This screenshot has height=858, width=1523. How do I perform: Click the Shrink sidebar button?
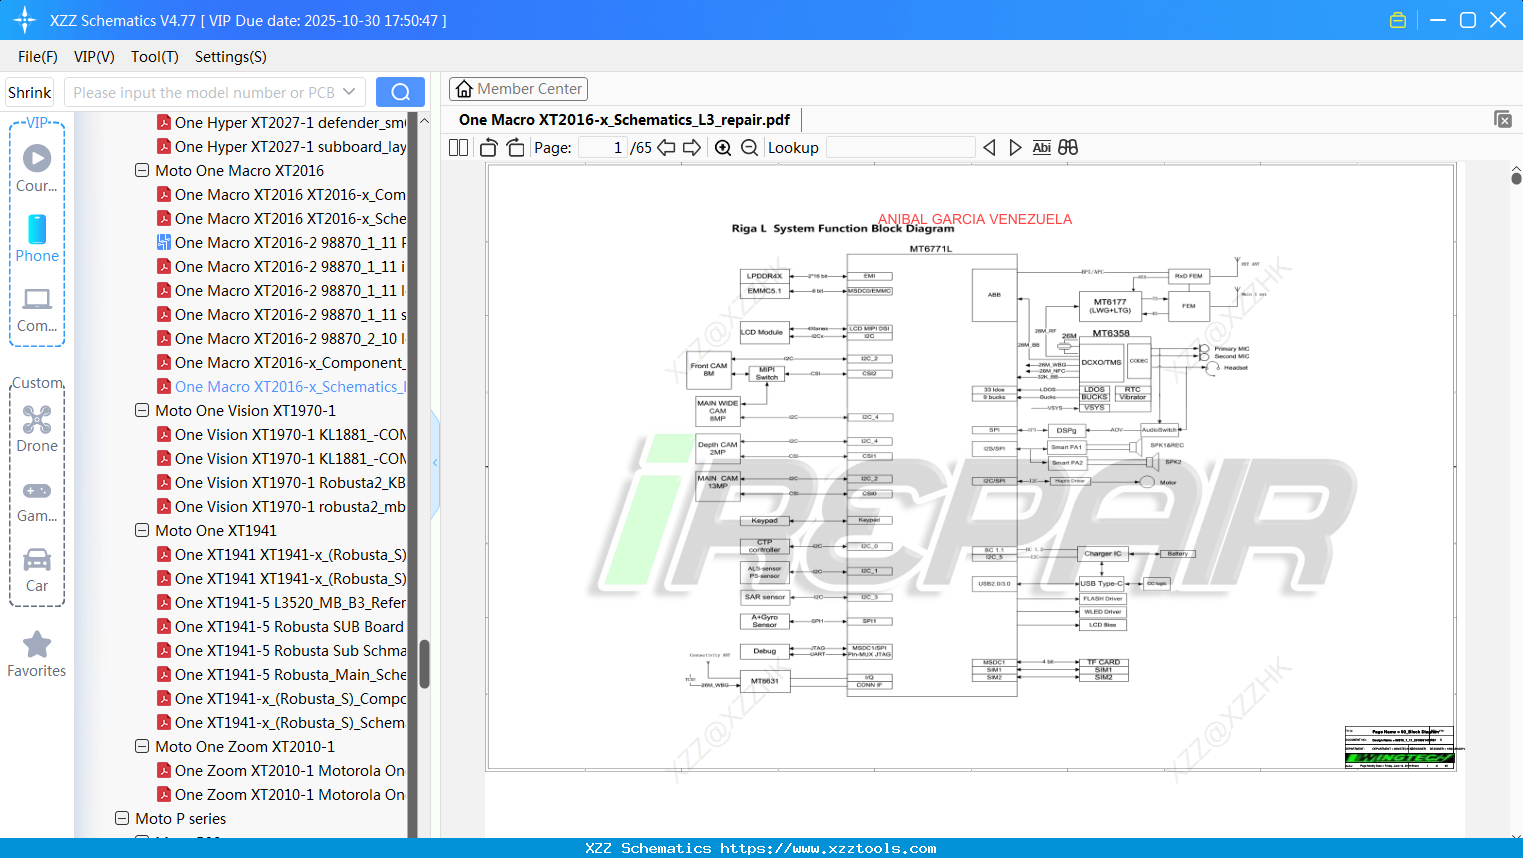click(x=29, y=91)
